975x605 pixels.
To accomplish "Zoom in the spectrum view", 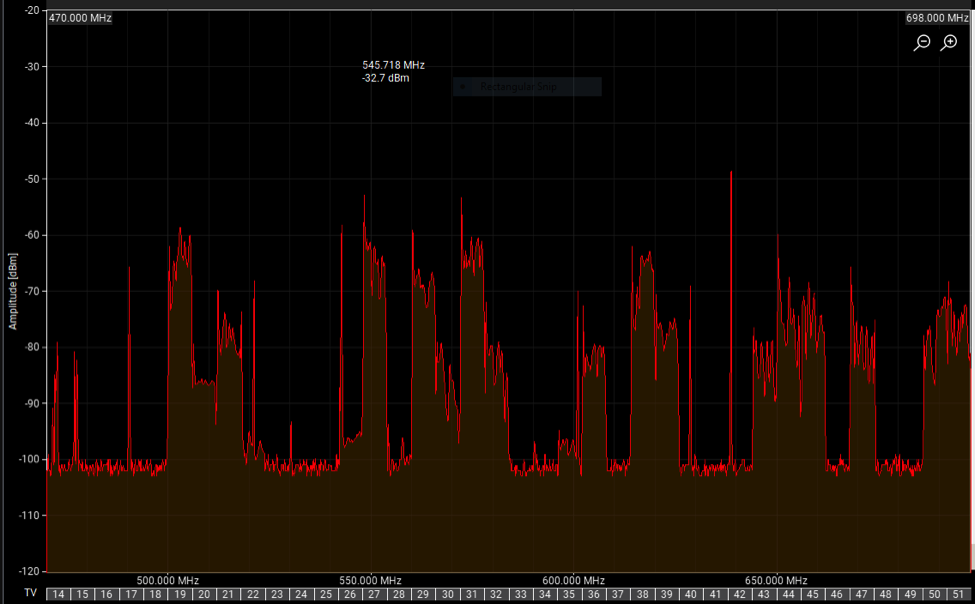I will pos(949,43).
